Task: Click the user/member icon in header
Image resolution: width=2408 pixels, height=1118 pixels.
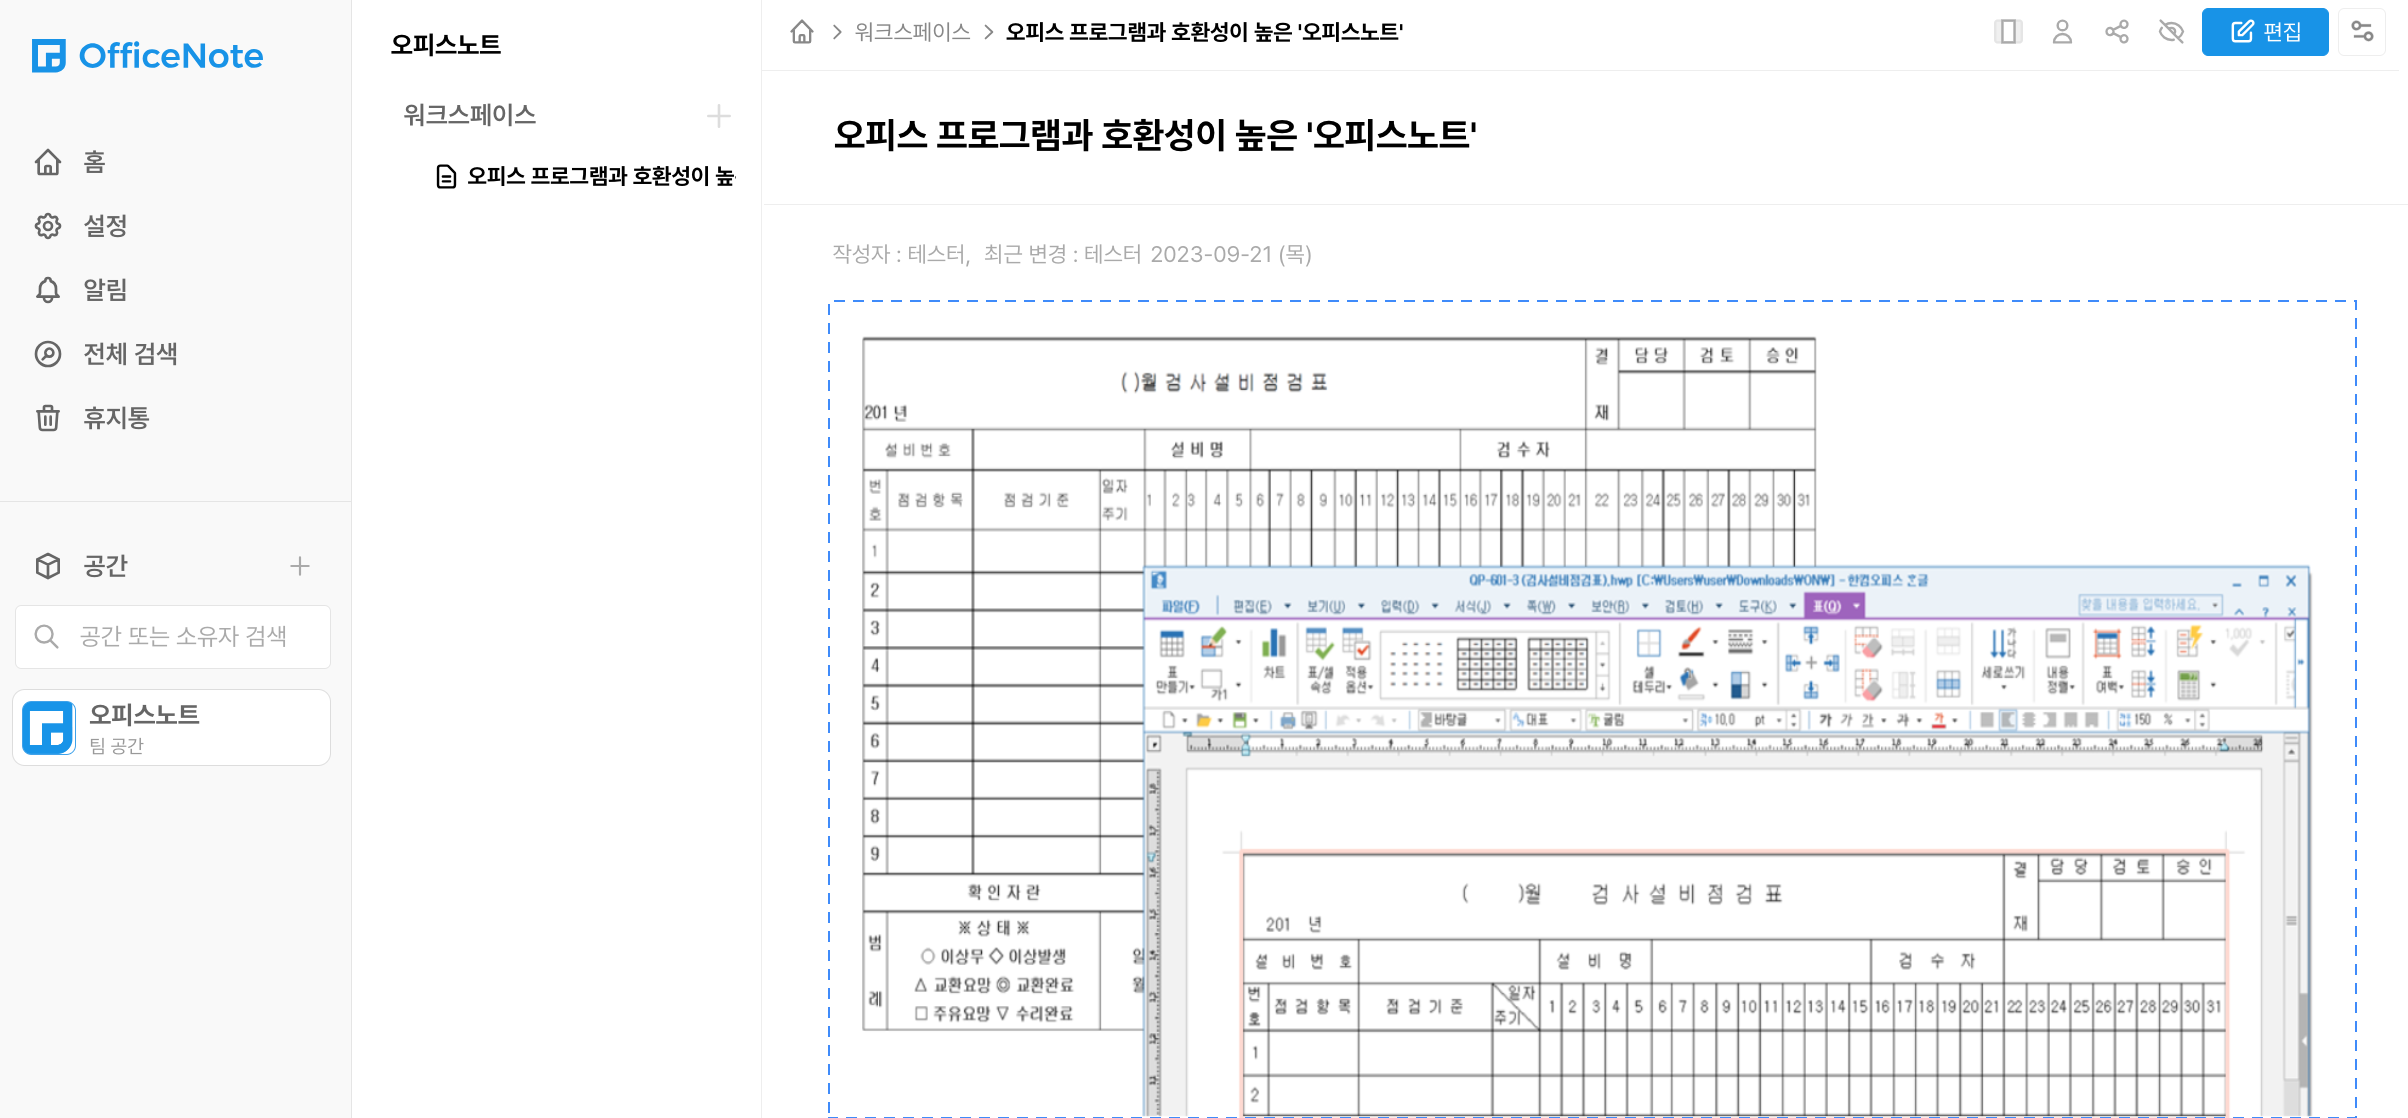Action: (2062, 32)
